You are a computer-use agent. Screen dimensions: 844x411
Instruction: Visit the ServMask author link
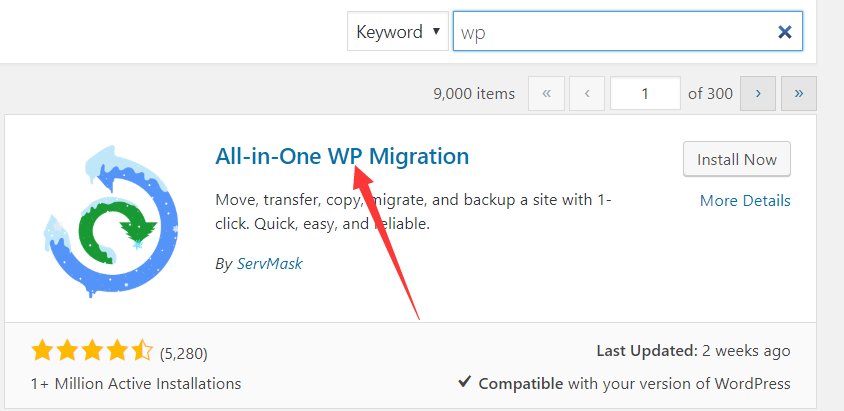pos(267,264)
